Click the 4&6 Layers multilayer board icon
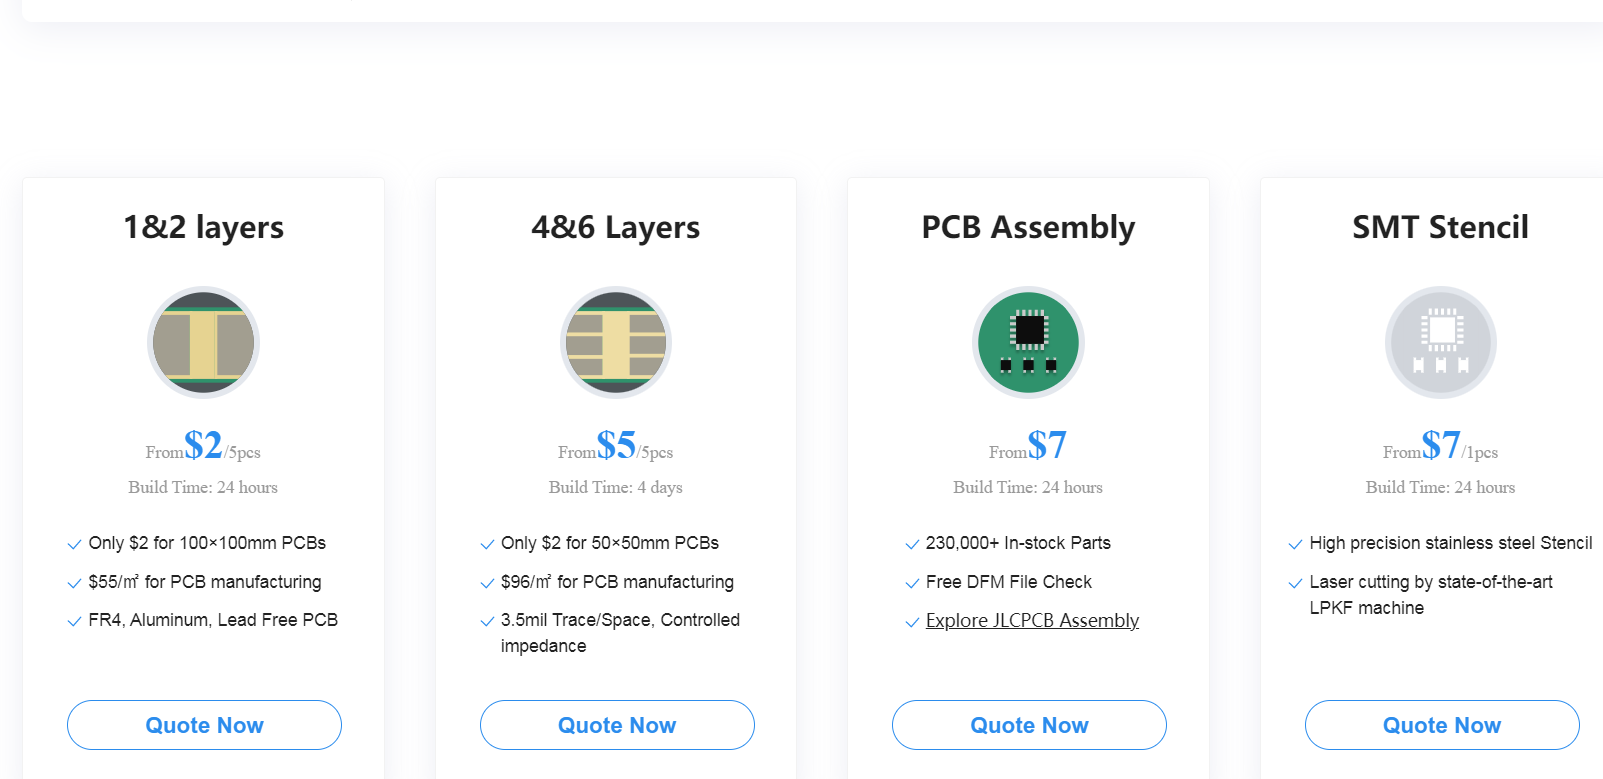The image size is (1603, 779). point(616,342)
